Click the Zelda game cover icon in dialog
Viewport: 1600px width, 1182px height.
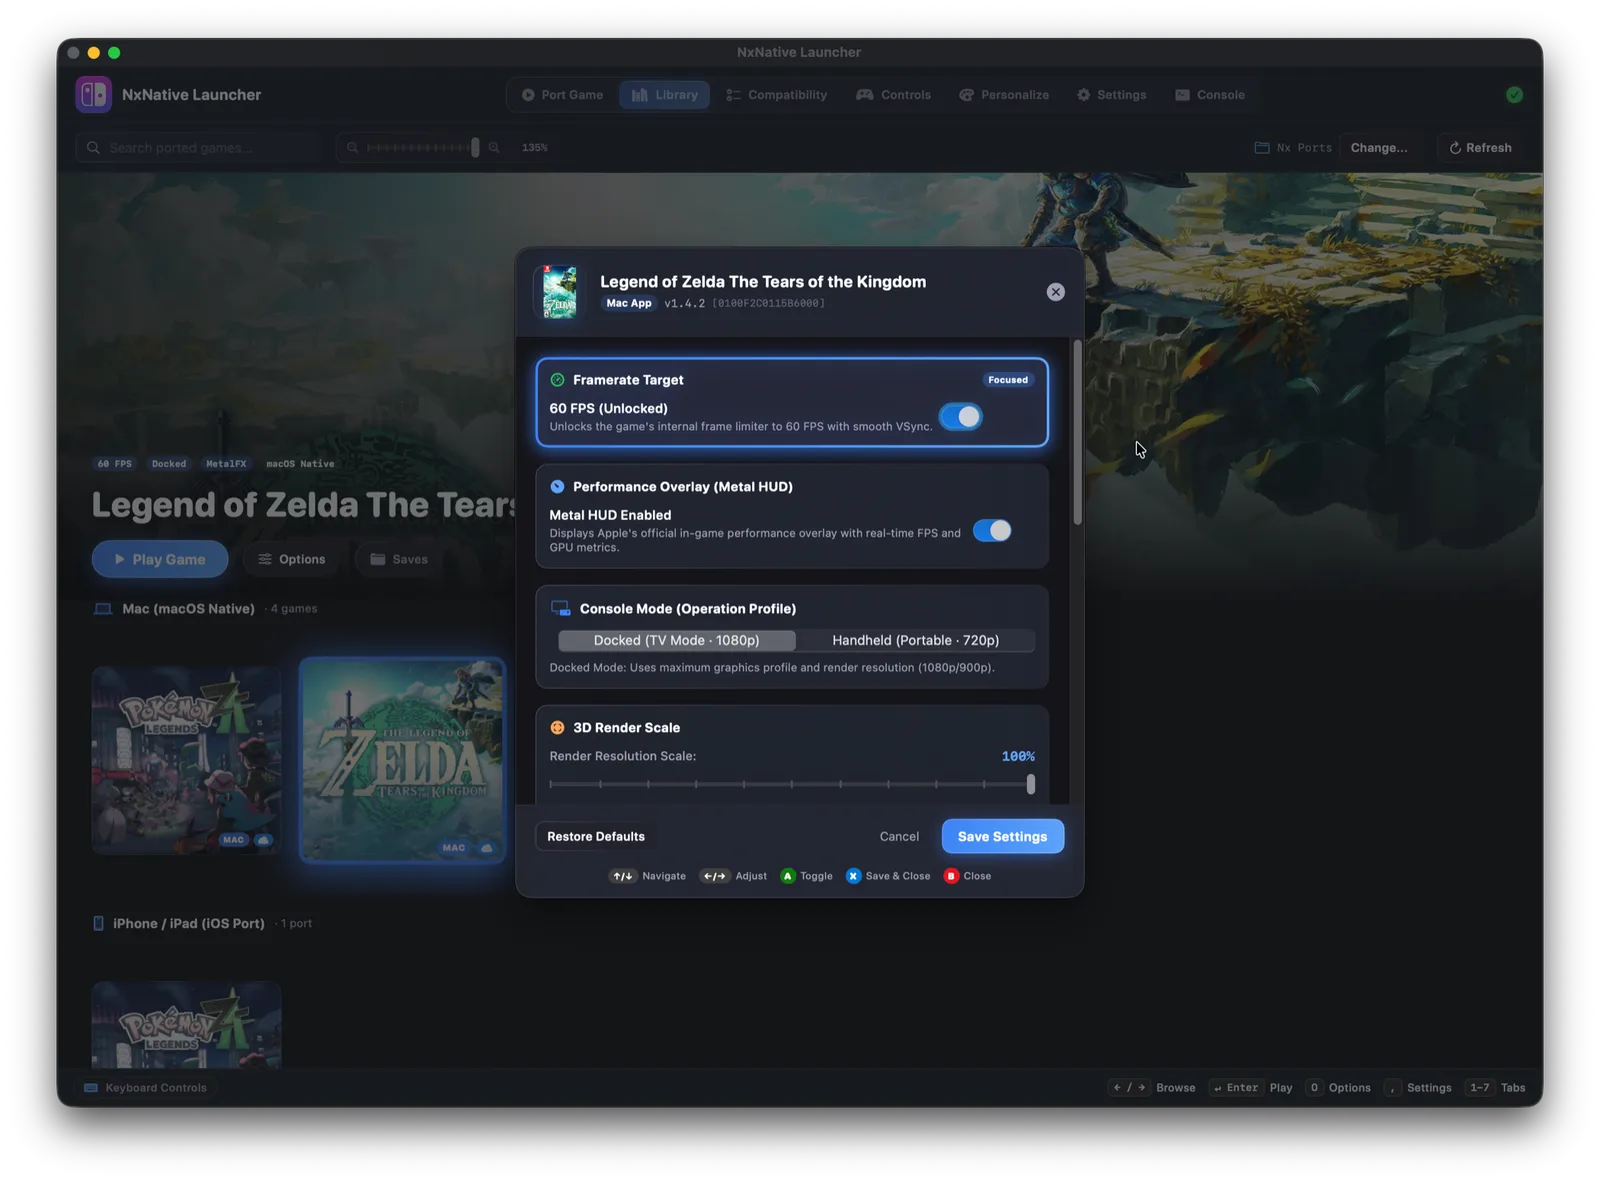point(560,292)
